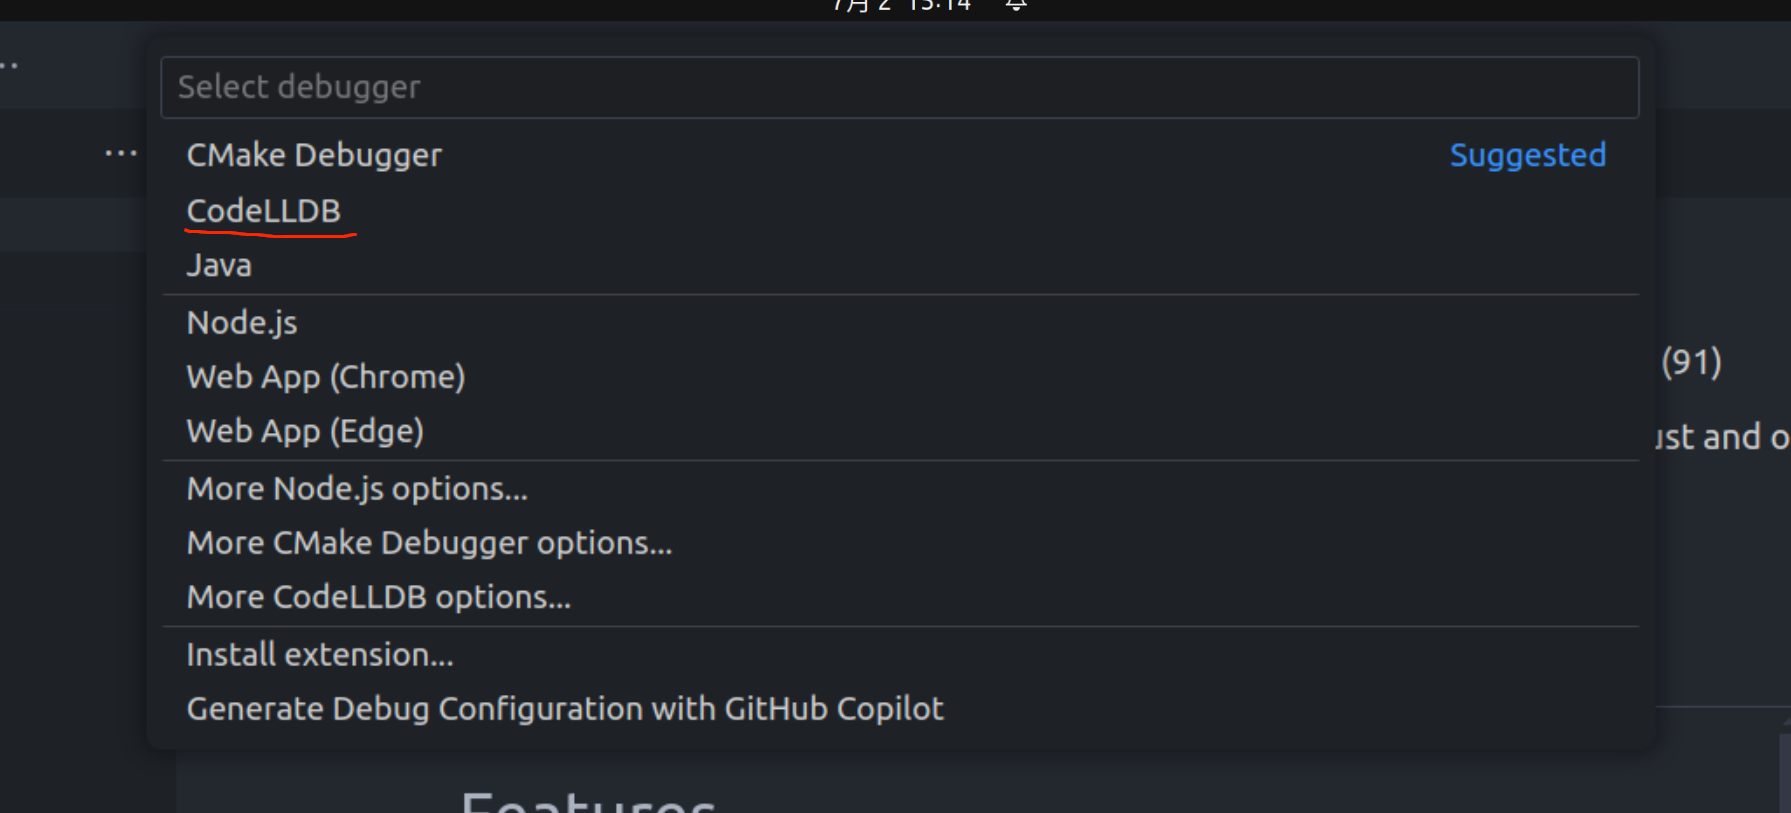Choose CMake Debugger from the list
The height and width of the screenshot is (813, 1791).
(x=314, y=155)
